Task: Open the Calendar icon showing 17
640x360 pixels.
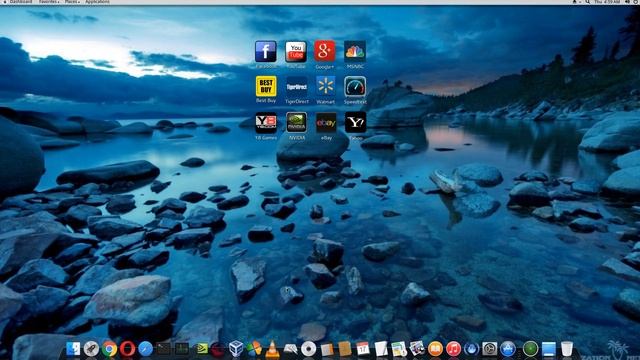Action: [362, 349]
